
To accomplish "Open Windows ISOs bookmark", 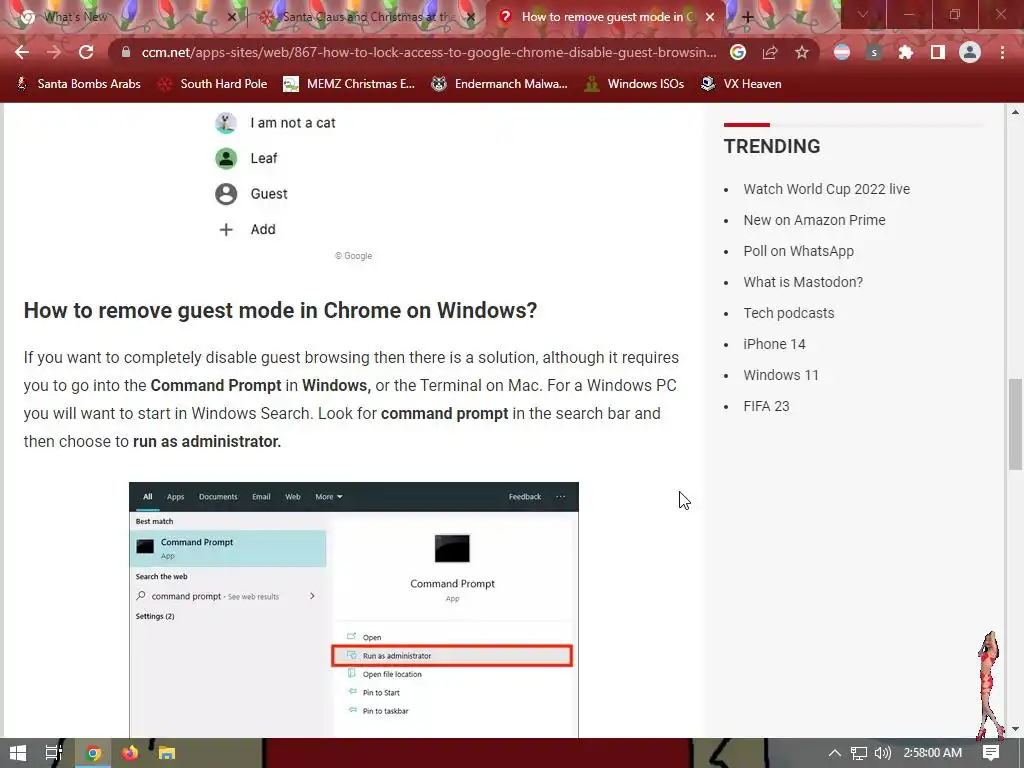I will (x=635, y=84).
